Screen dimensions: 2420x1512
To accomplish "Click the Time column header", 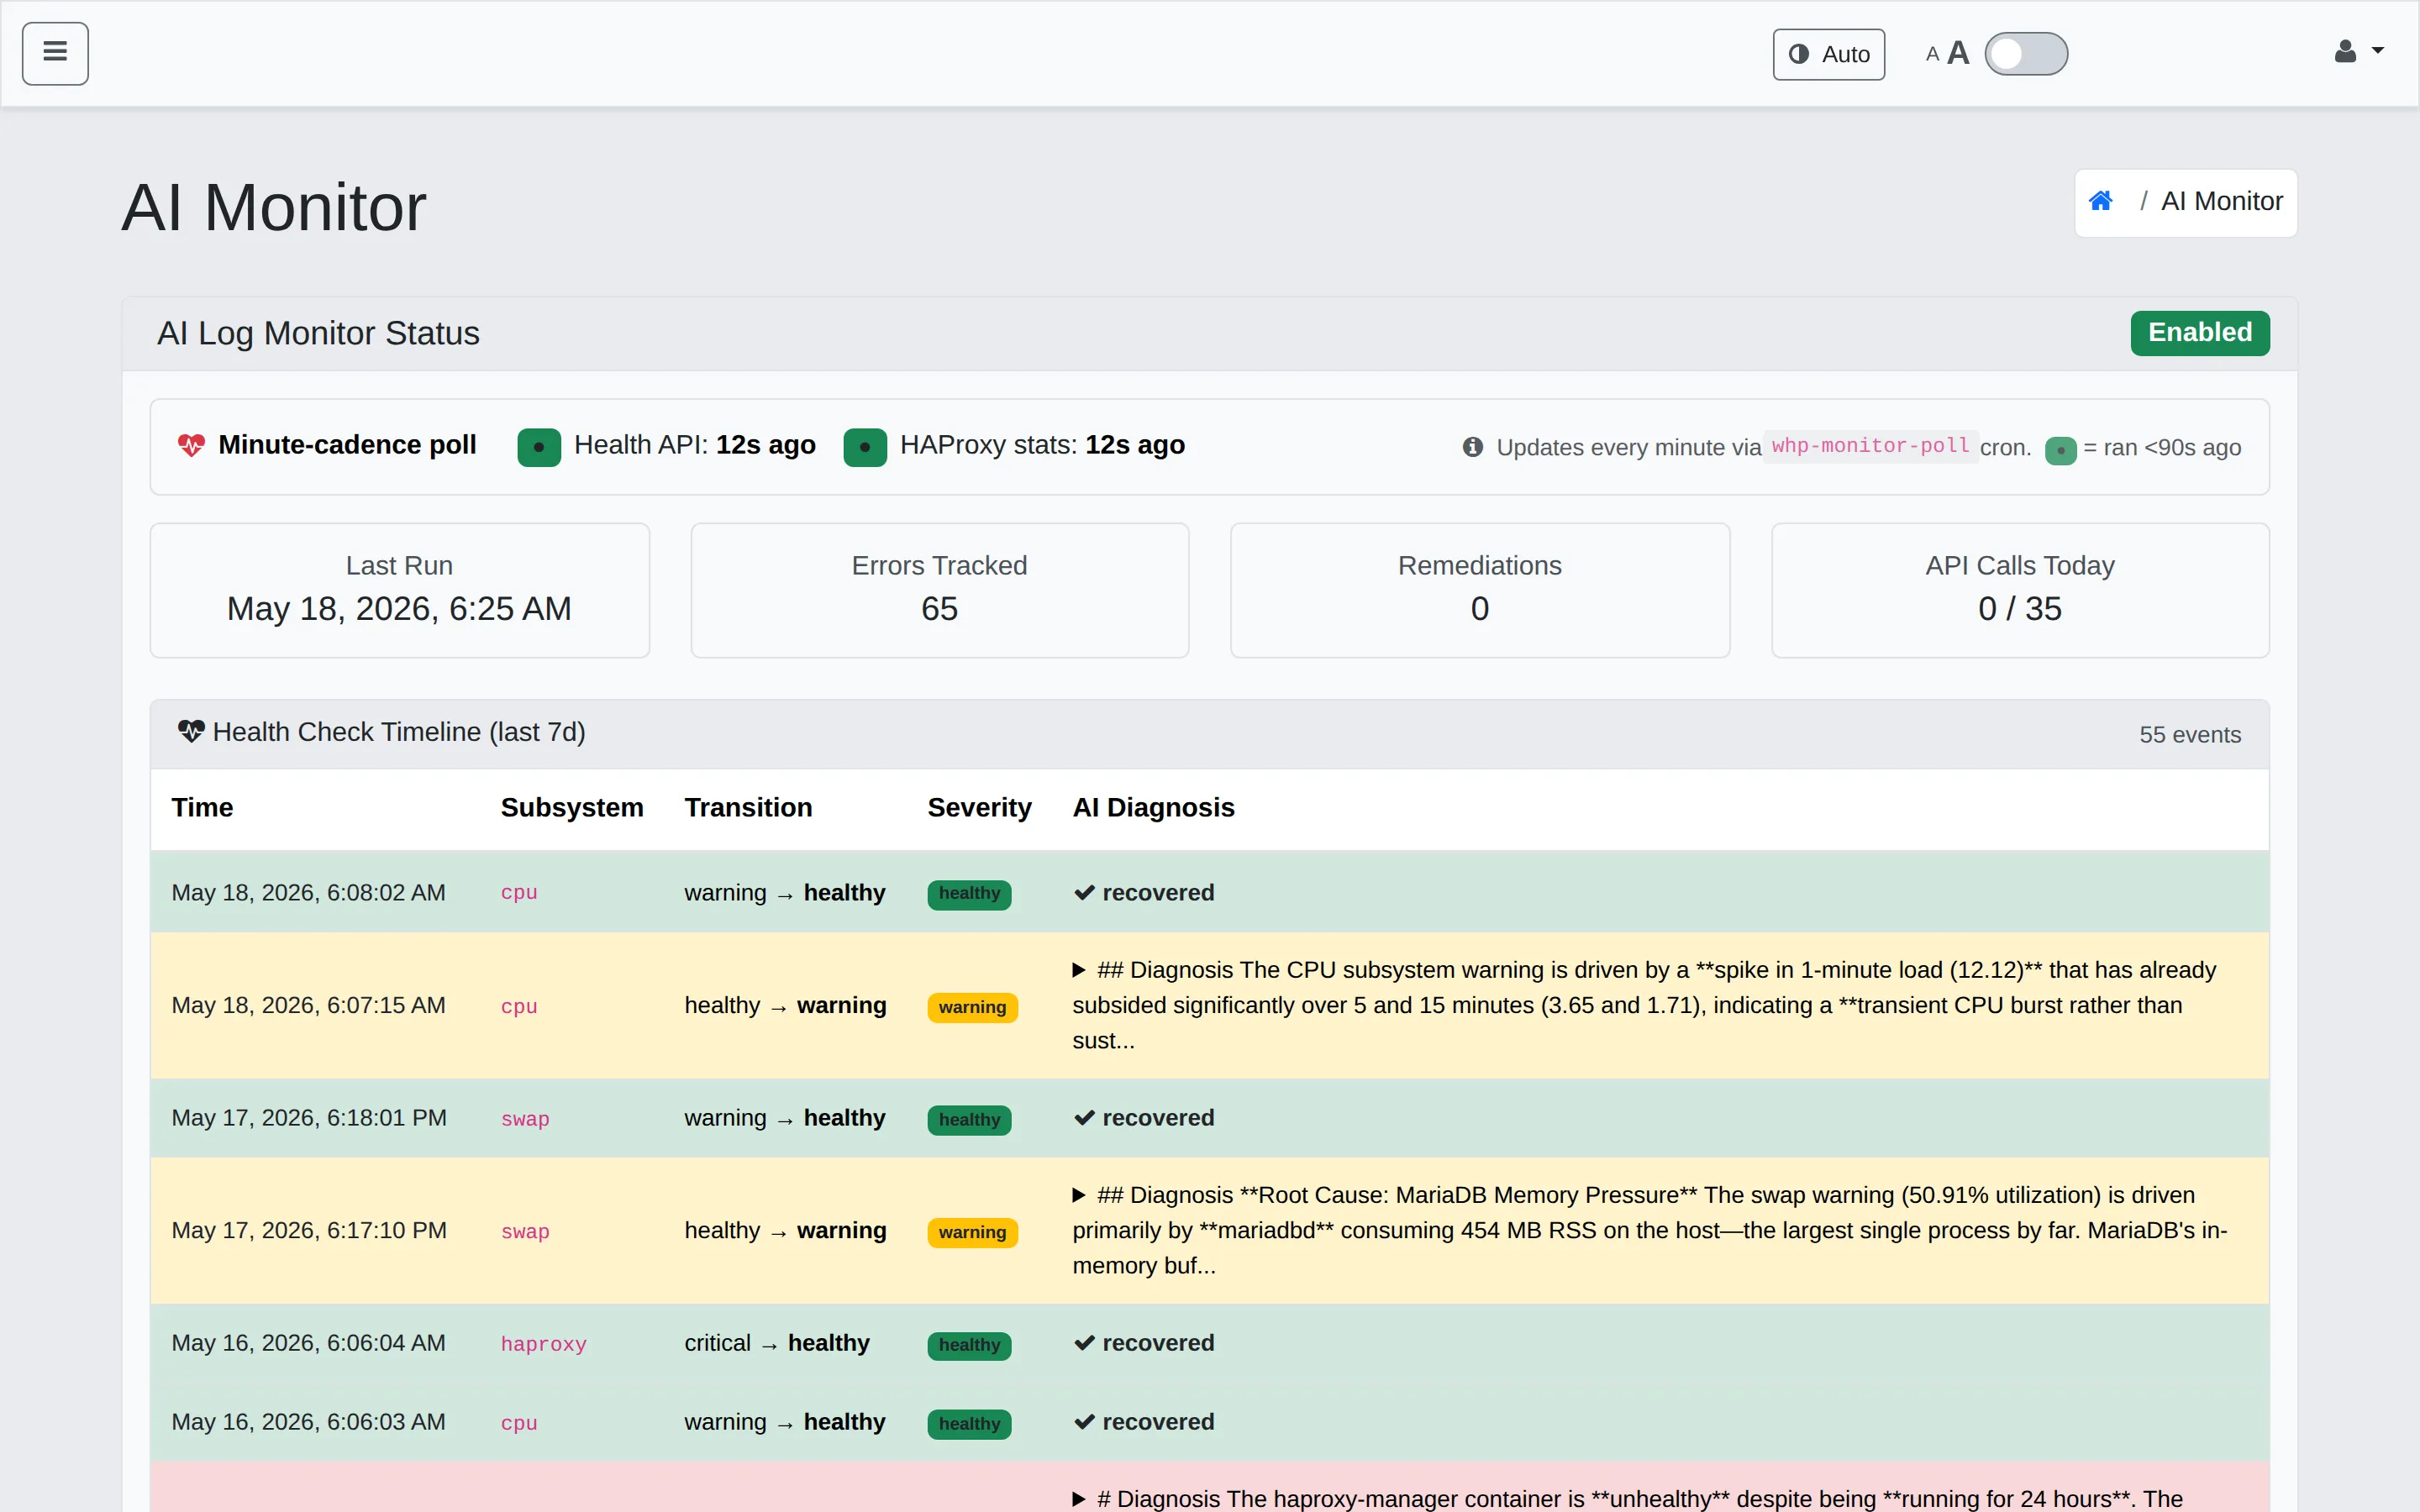I will pyautogui.click(x=202, y=808).
